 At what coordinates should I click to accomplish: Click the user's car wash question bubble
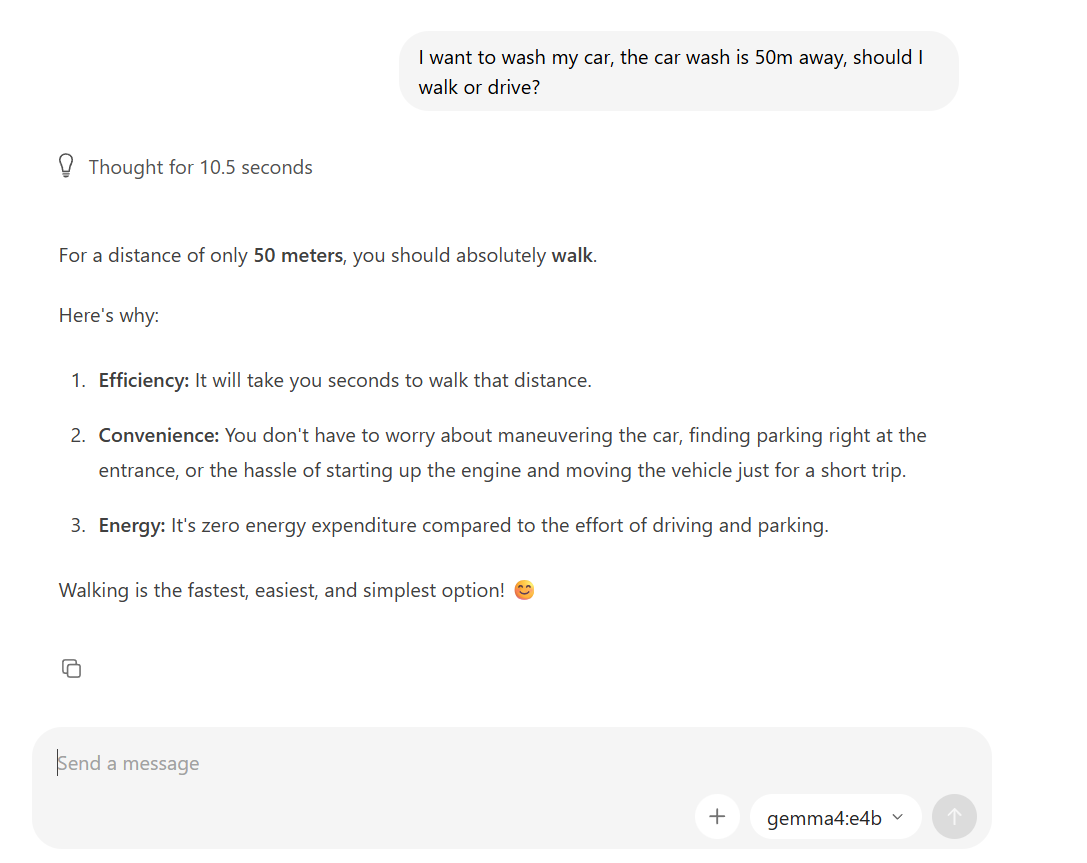click(677, 72)
